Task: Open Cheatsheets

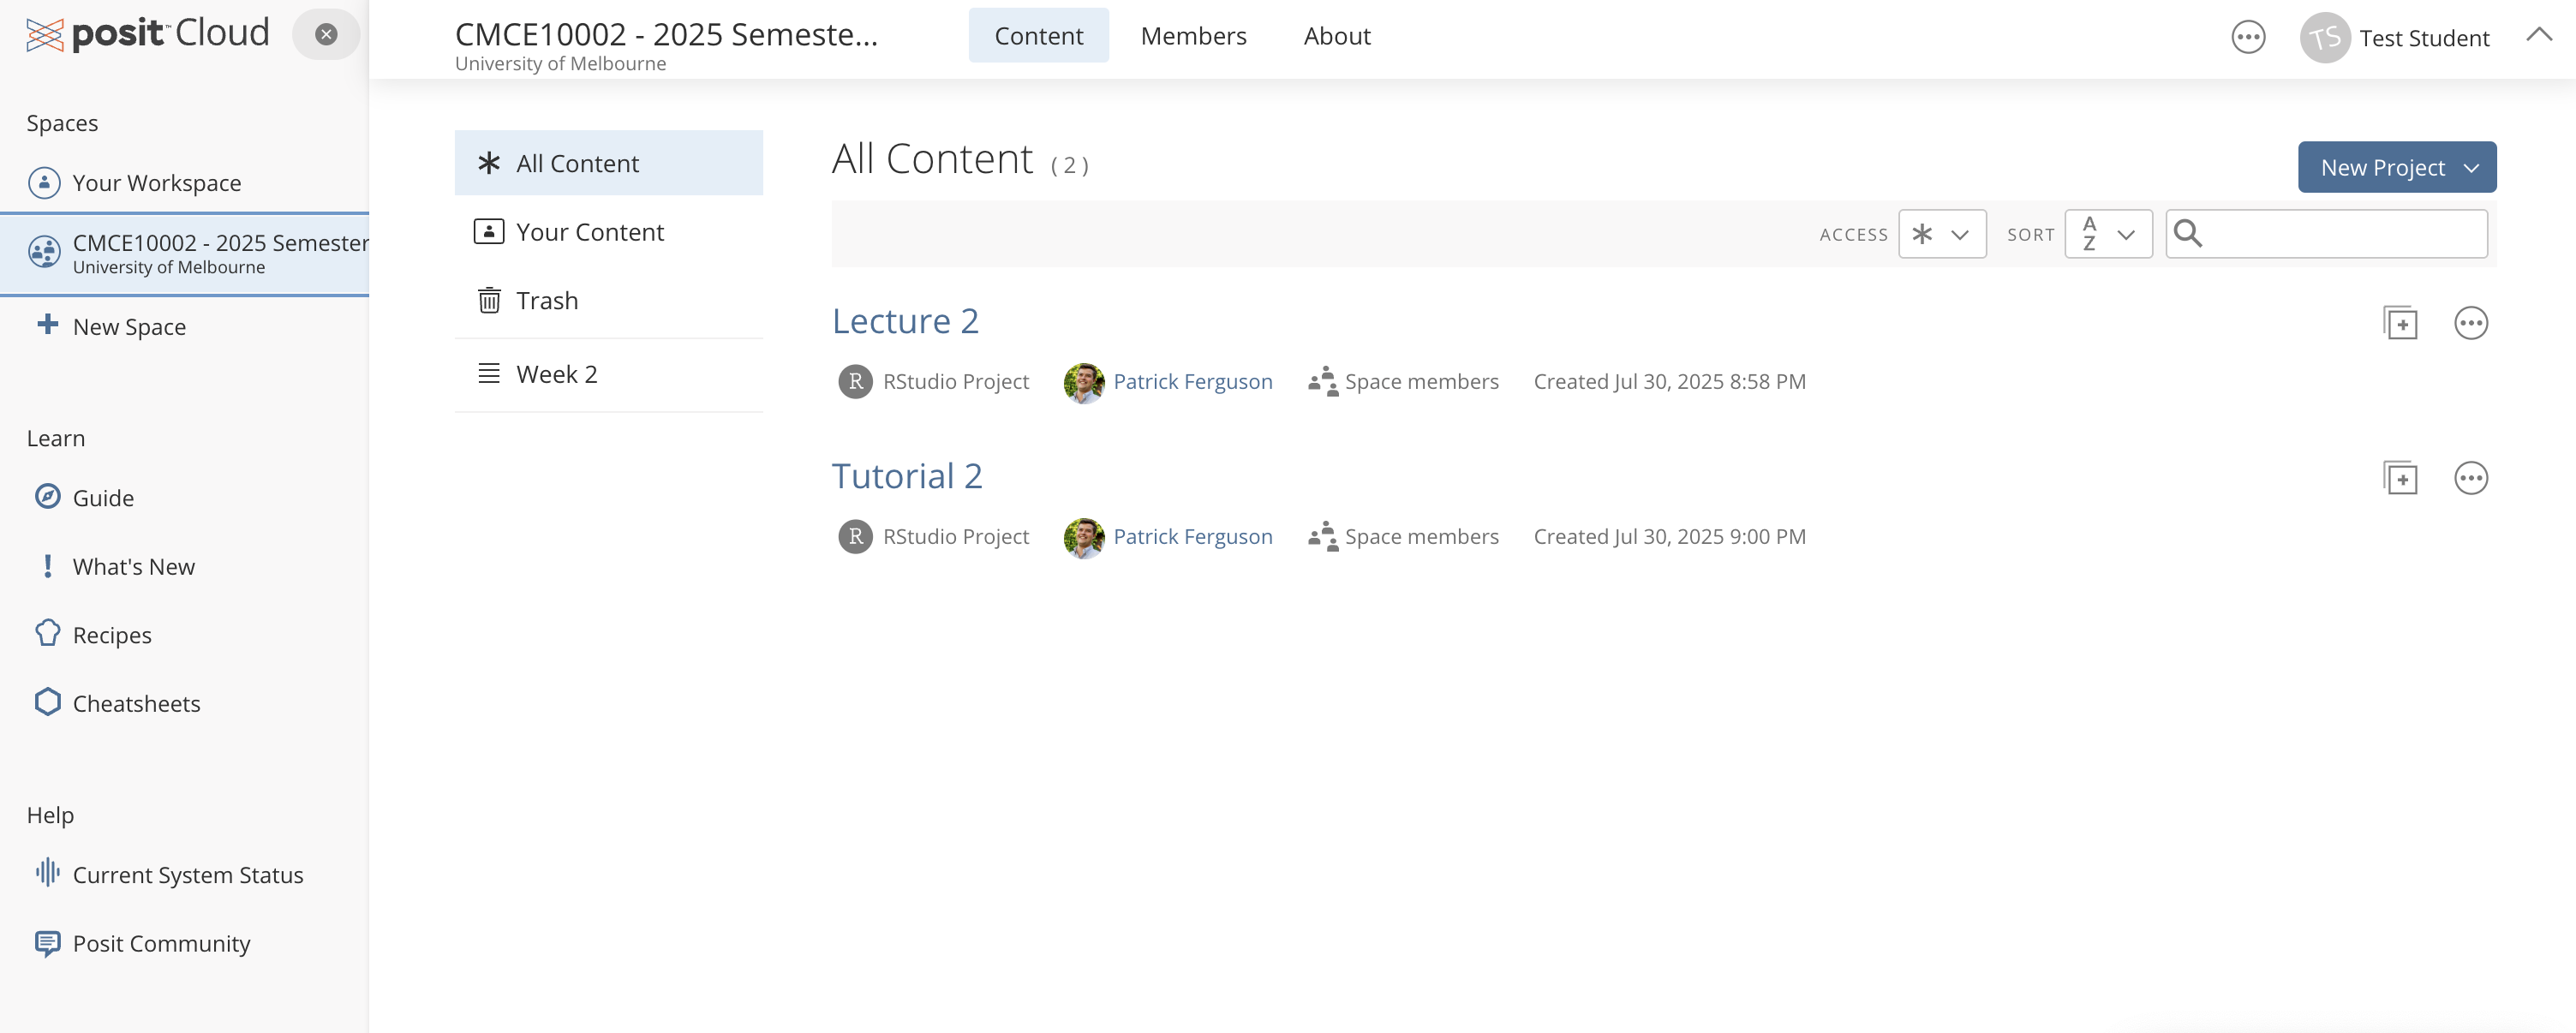Action: click(x=137, y=703)
